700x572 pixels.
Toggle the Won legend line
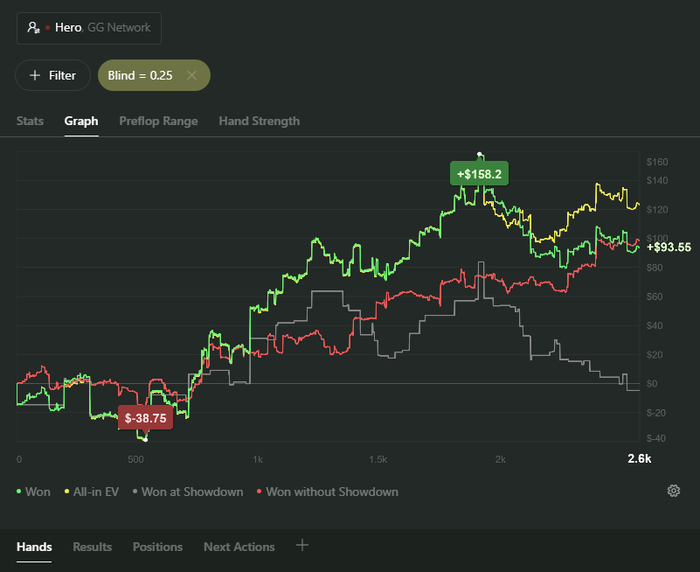tap(34, 492)
